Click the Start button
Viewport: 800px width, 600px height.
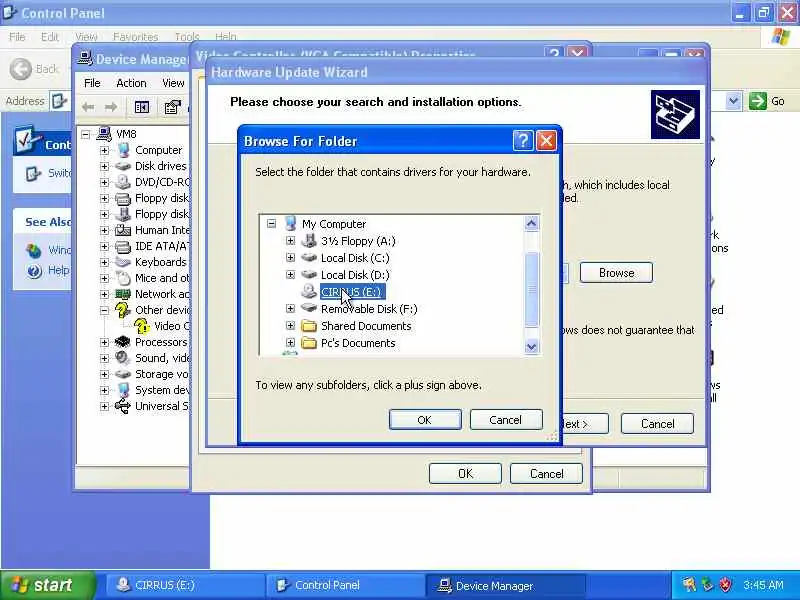(x=47, y=585)
